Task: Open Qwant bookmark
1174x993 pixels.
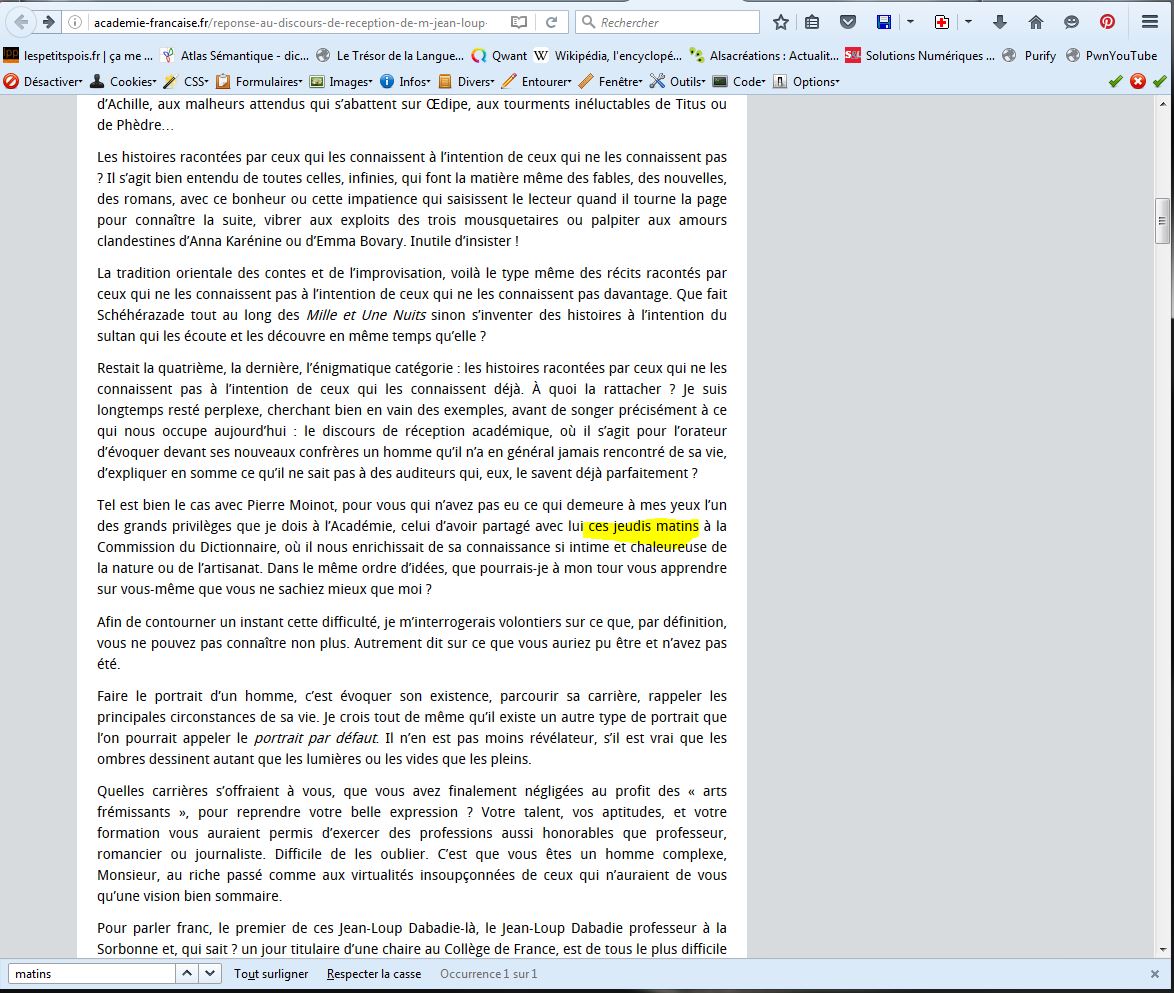Action: click(x=499, y=55)
